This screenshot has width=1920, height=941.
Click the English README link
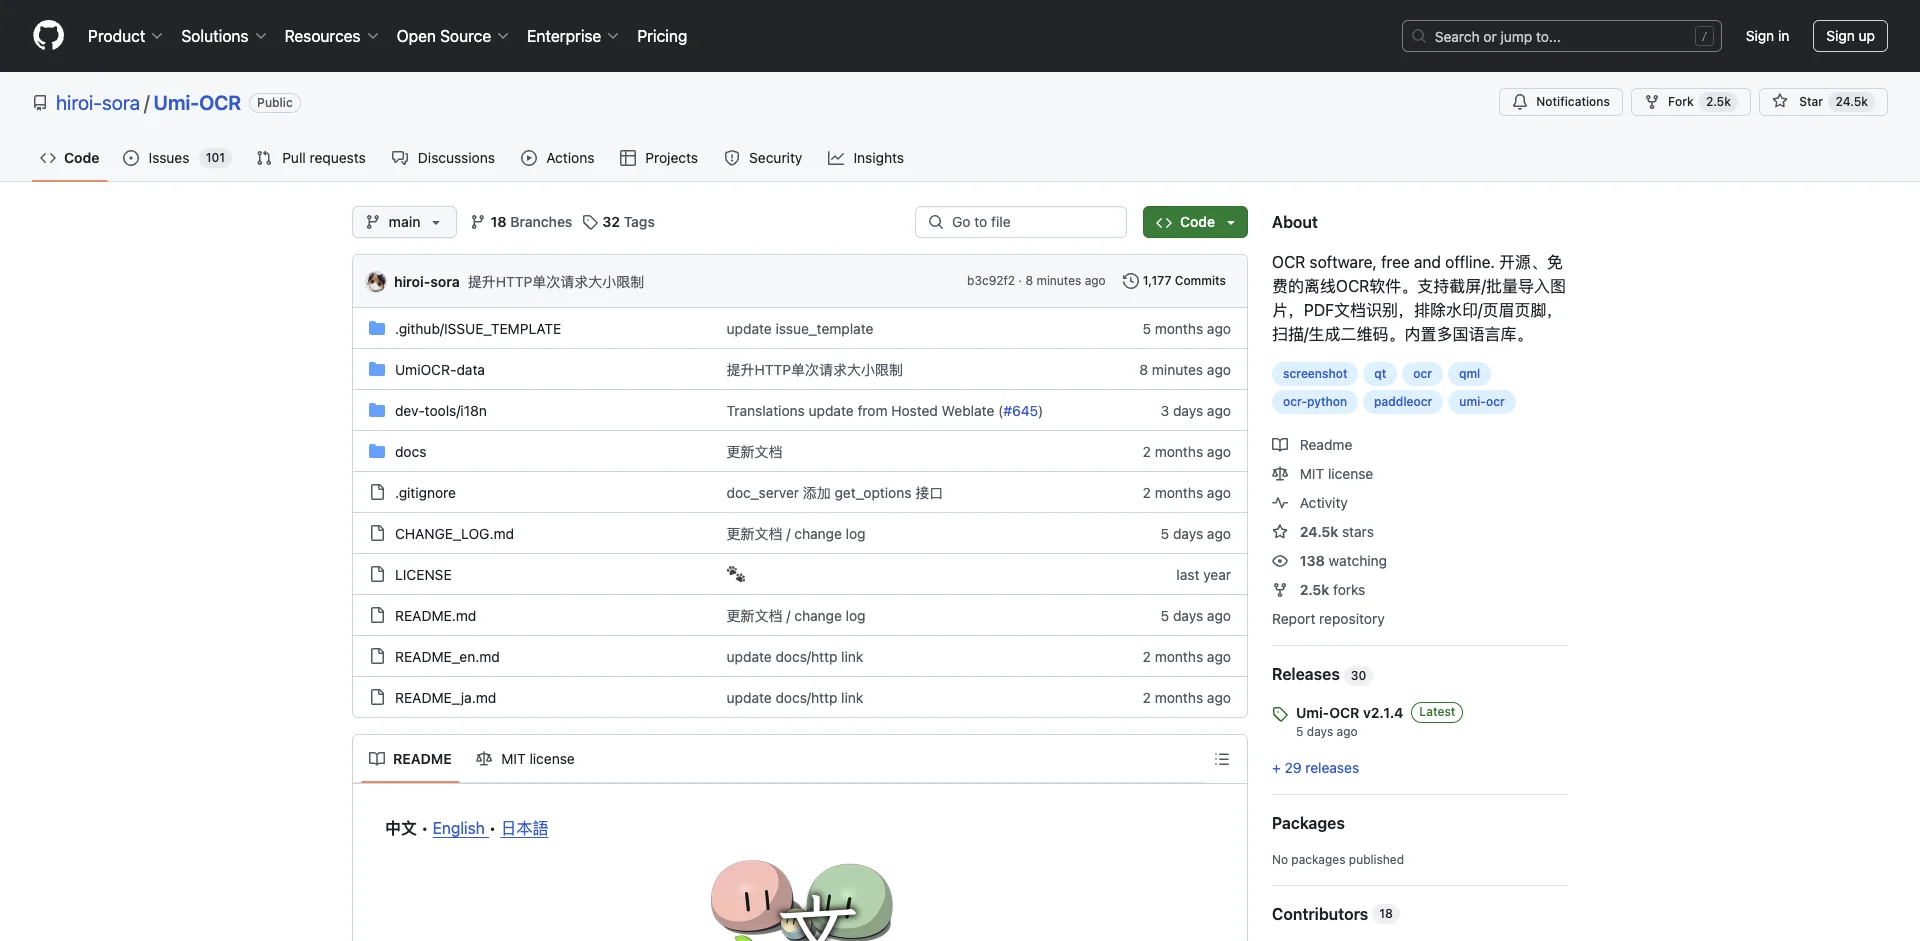click(x=460, y=828)
